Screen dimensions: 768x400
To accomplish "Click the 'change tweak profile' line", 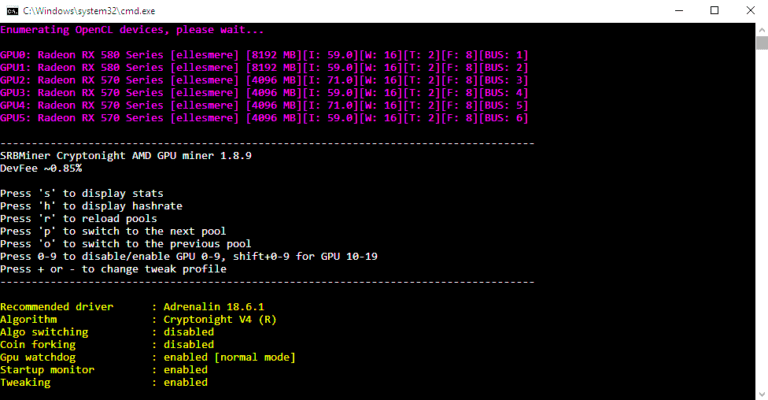I will tap(113, 269).
